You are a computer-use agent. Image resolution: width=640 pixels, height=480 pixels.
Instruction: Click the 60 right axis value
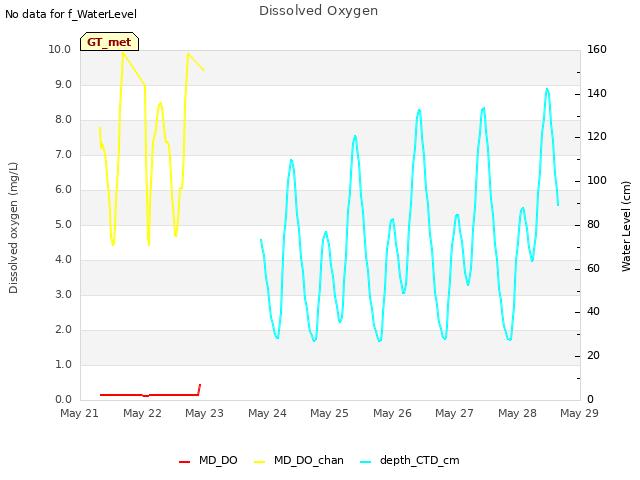593,268
